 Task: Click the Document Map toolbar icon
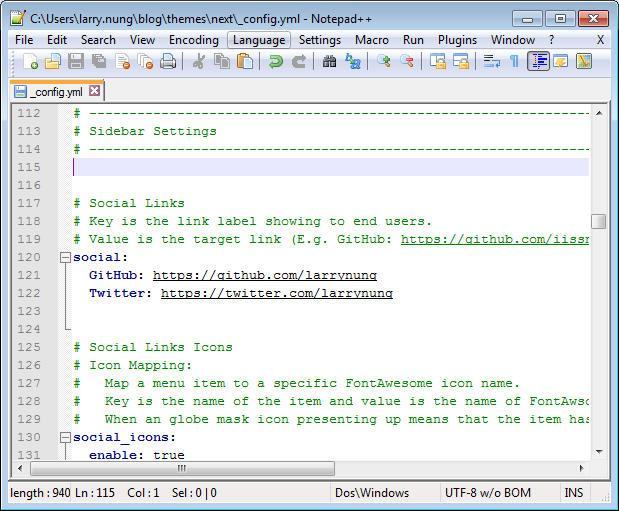[x=584, y=62]
